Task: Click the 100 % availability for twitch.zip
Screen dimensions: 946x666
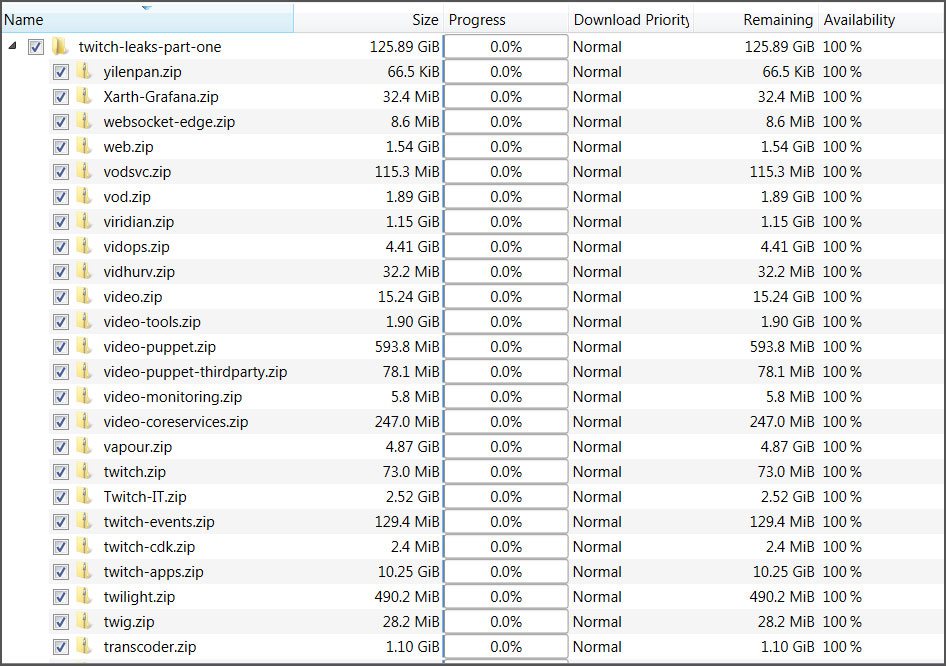Action: pyautogui.click(x=842, y=472)
